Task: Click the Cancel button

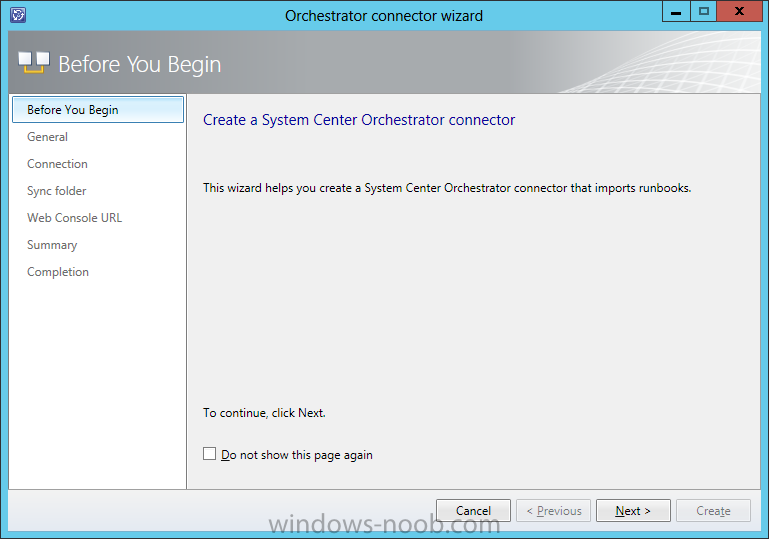Action: pyautogui.click(x=473, y=511)
